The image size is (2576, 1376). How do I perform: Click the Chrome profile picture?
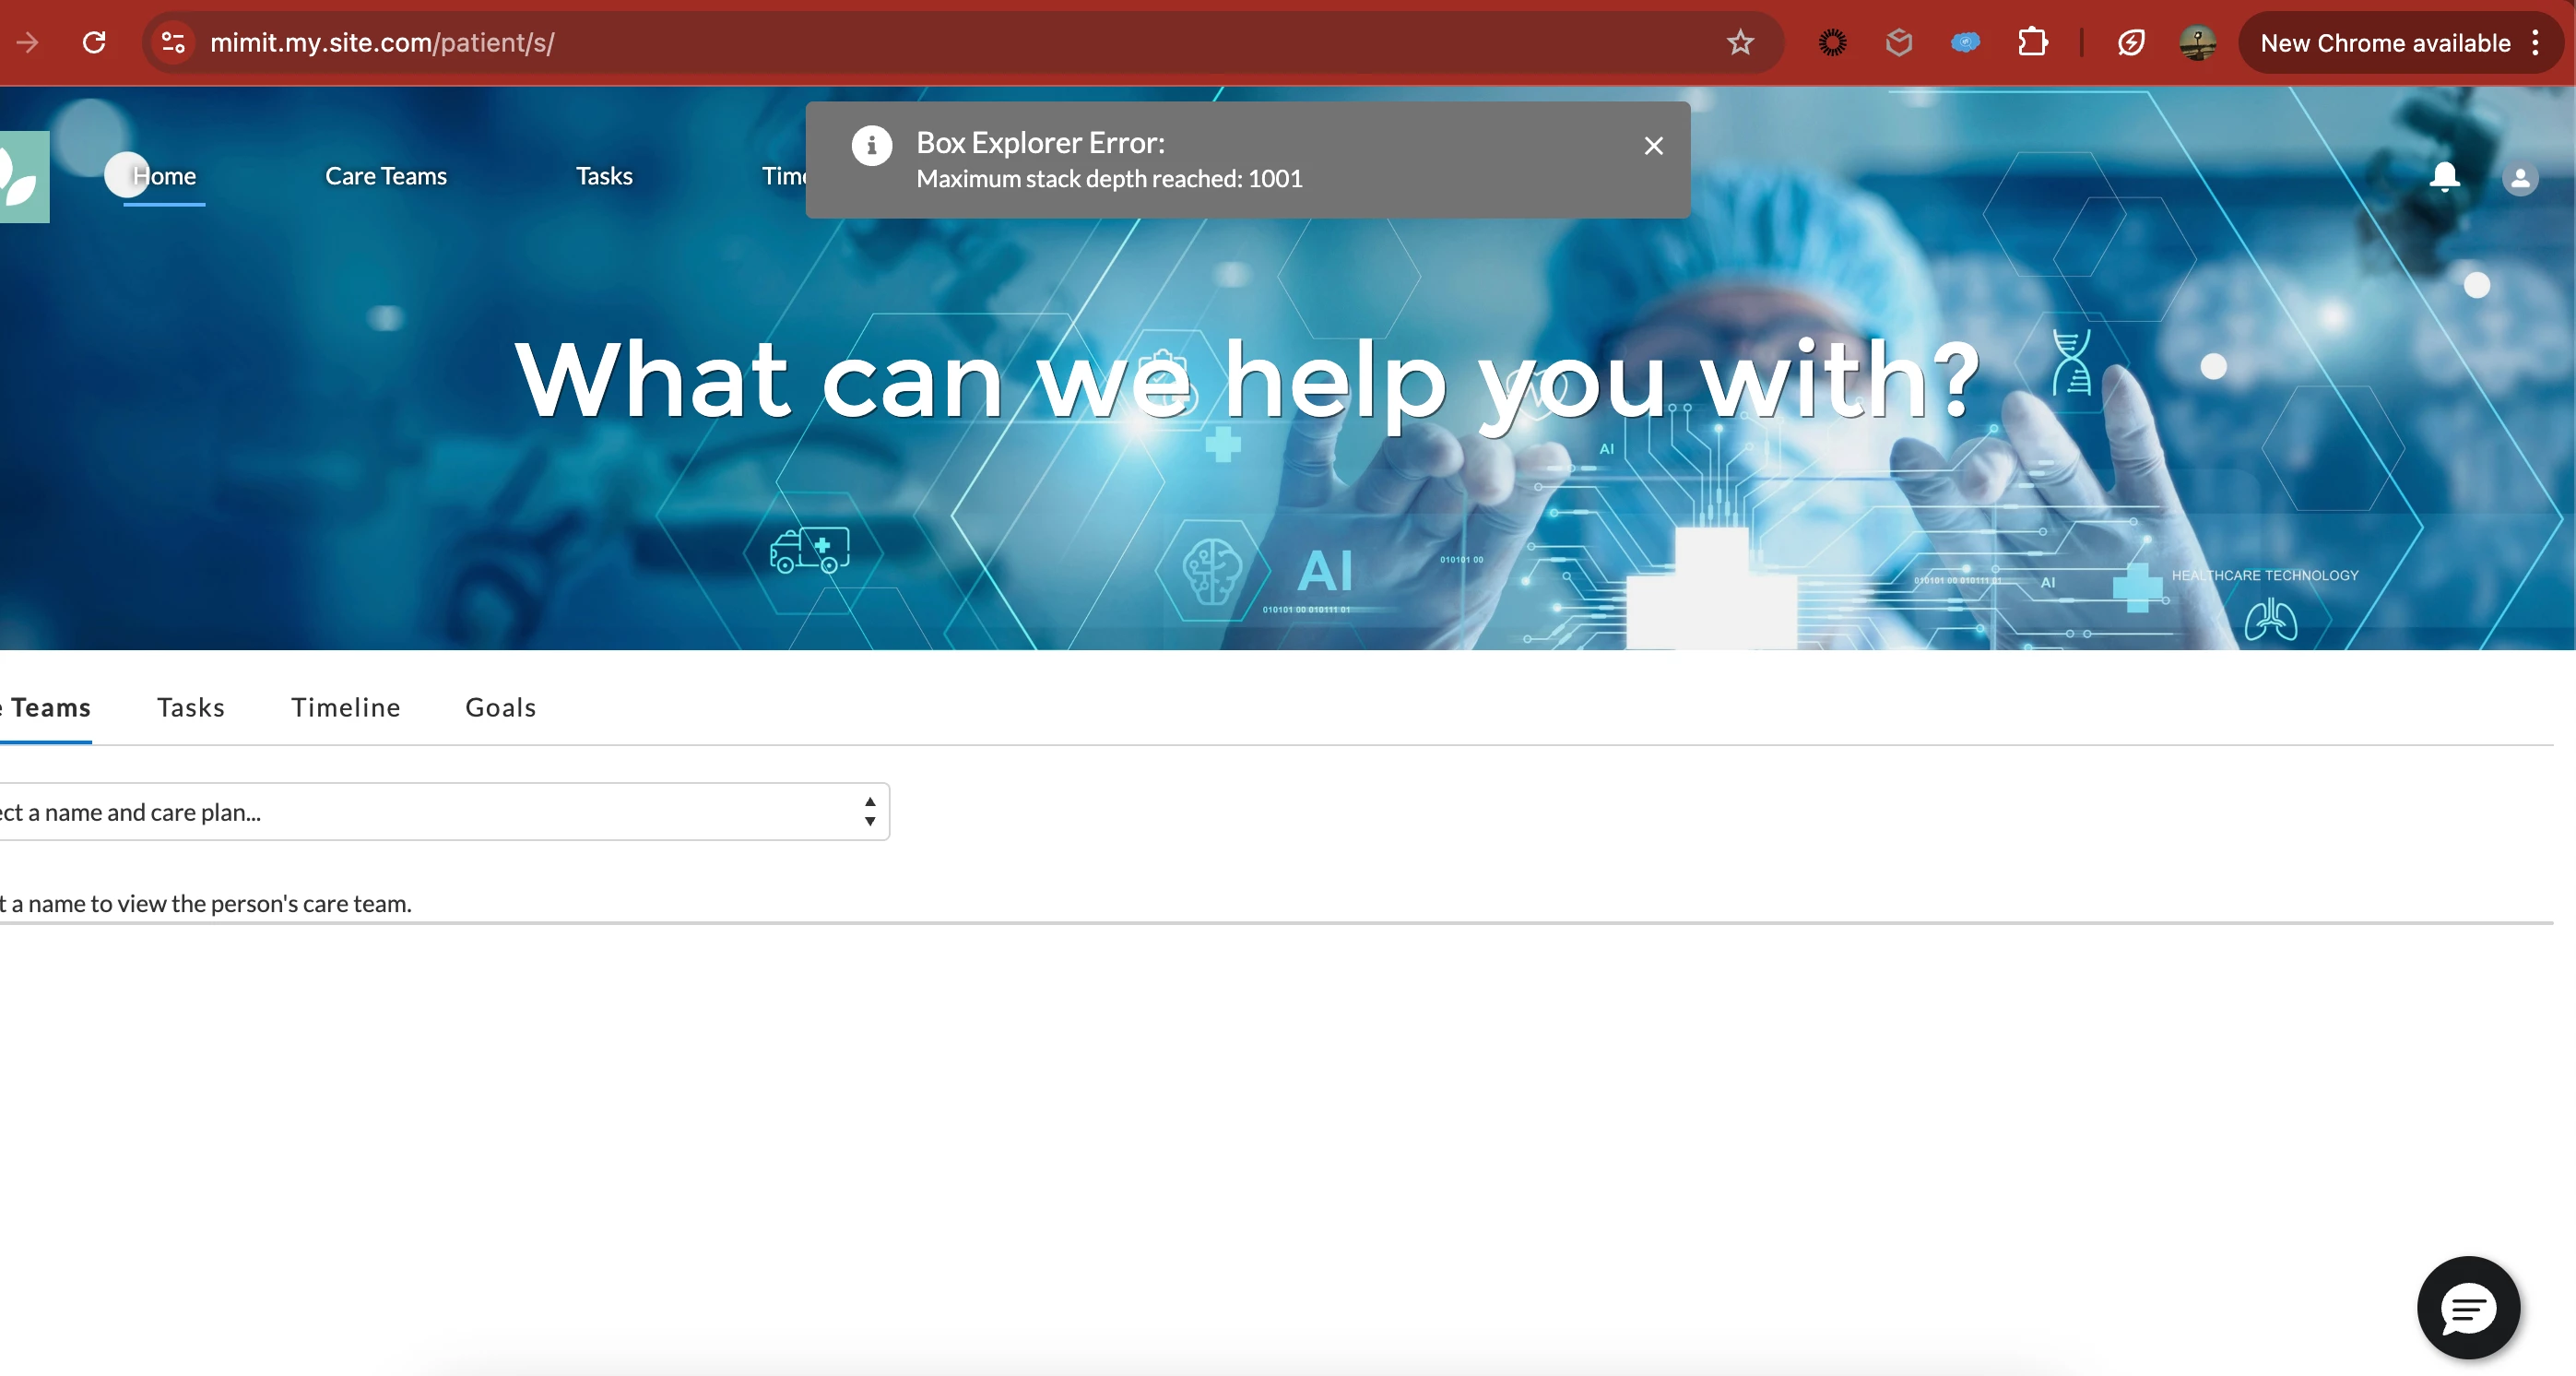pyautogui.click(x=2197, y=43)
